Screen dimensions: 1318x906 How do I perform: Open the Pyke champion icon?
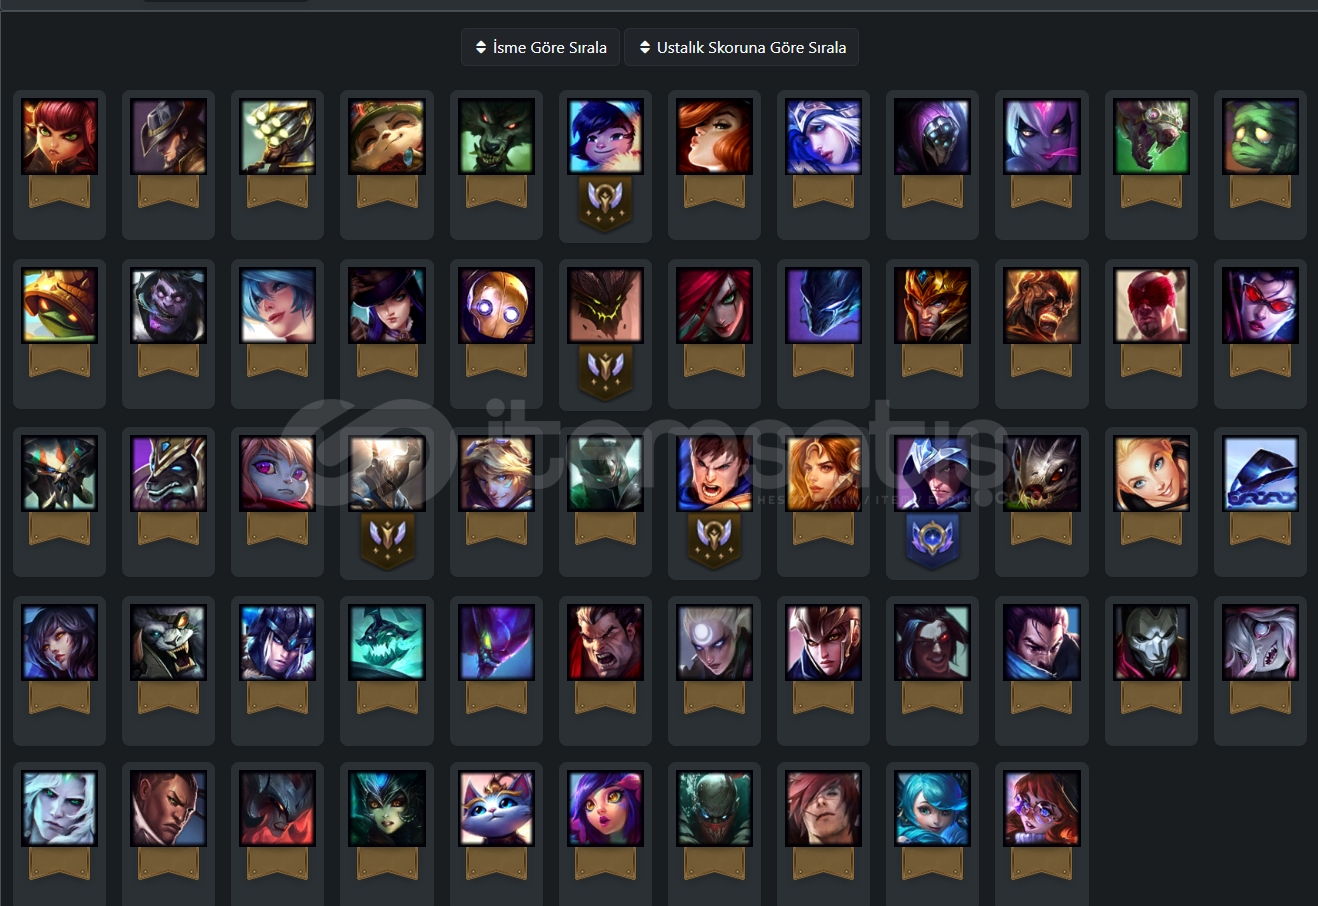[714, 809]
